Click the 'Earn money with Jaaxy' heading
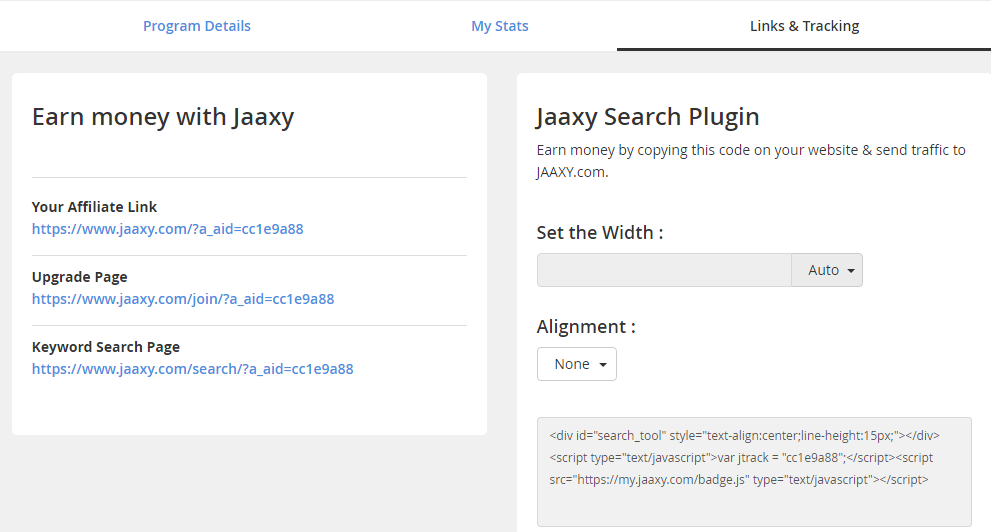 point(163,117)
